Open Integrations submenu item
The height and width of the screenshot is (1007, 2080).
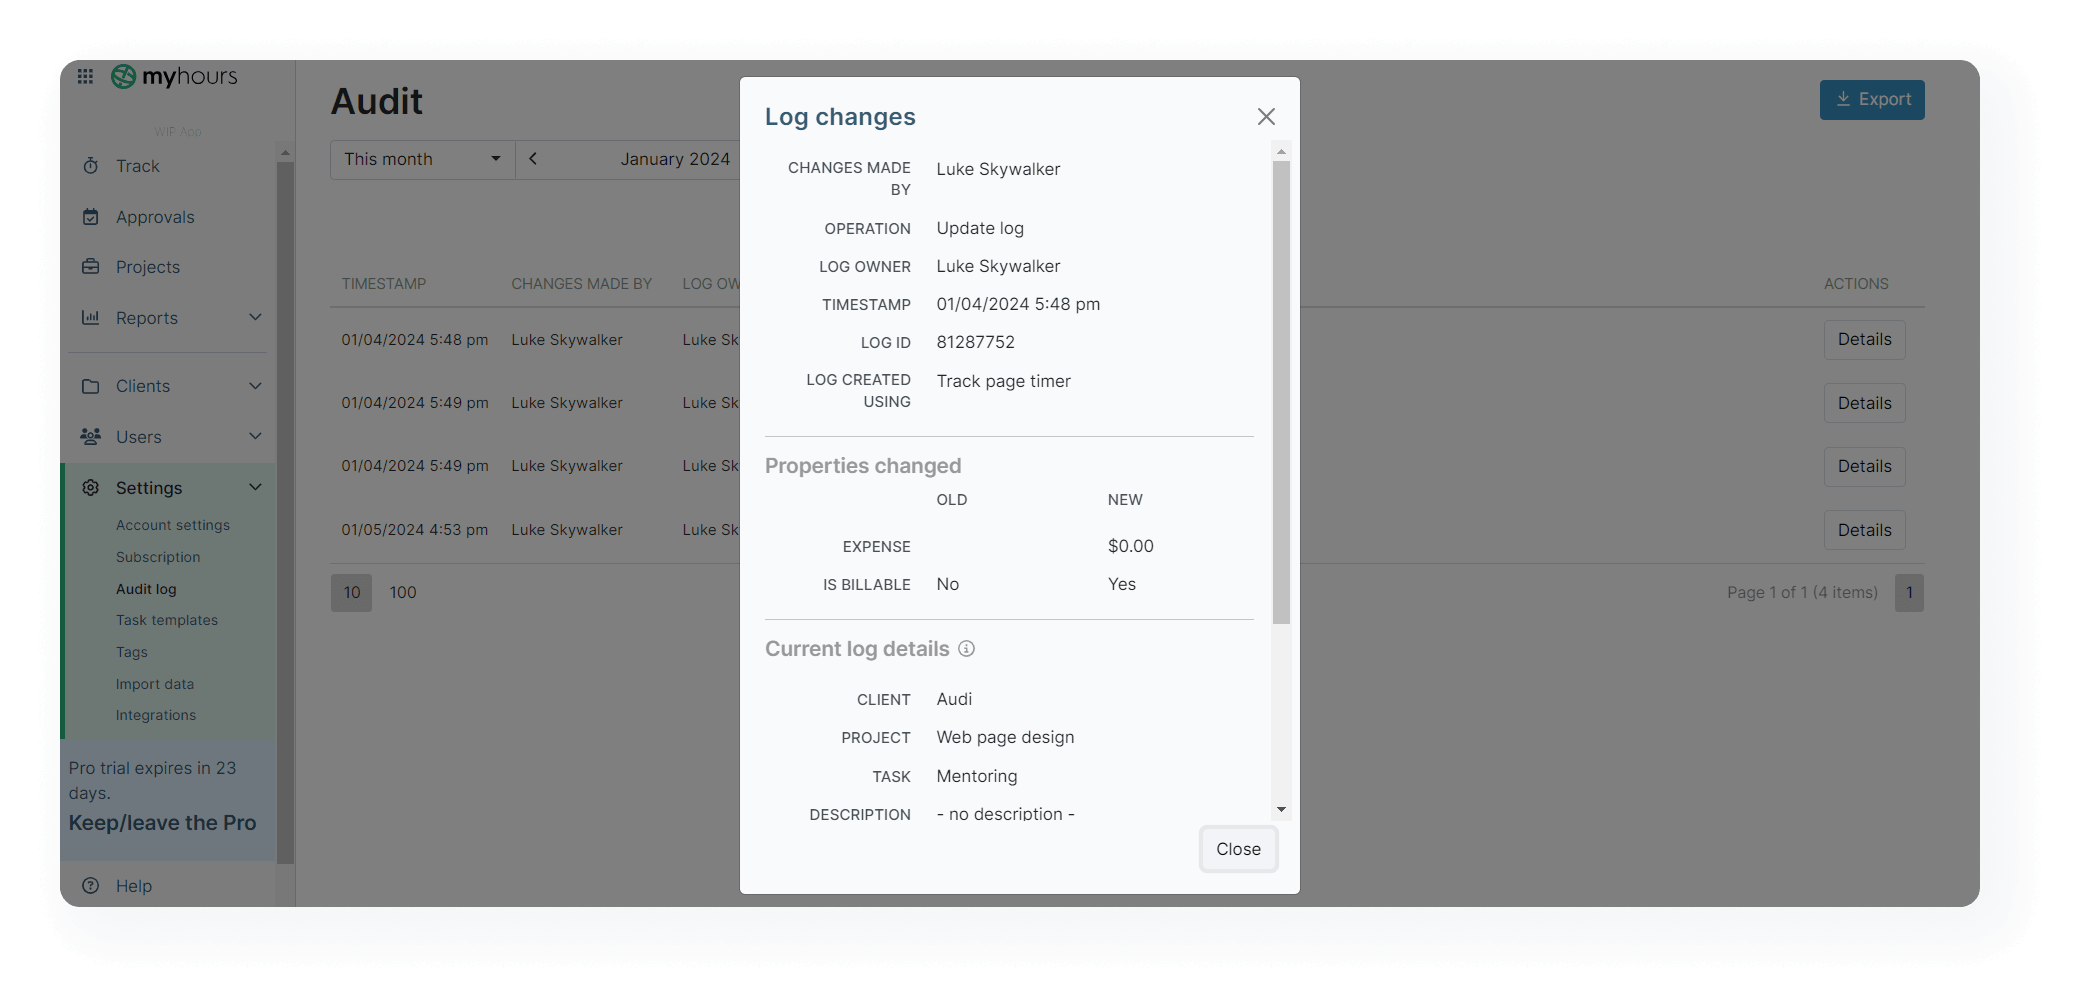click(x=156, y=715)
